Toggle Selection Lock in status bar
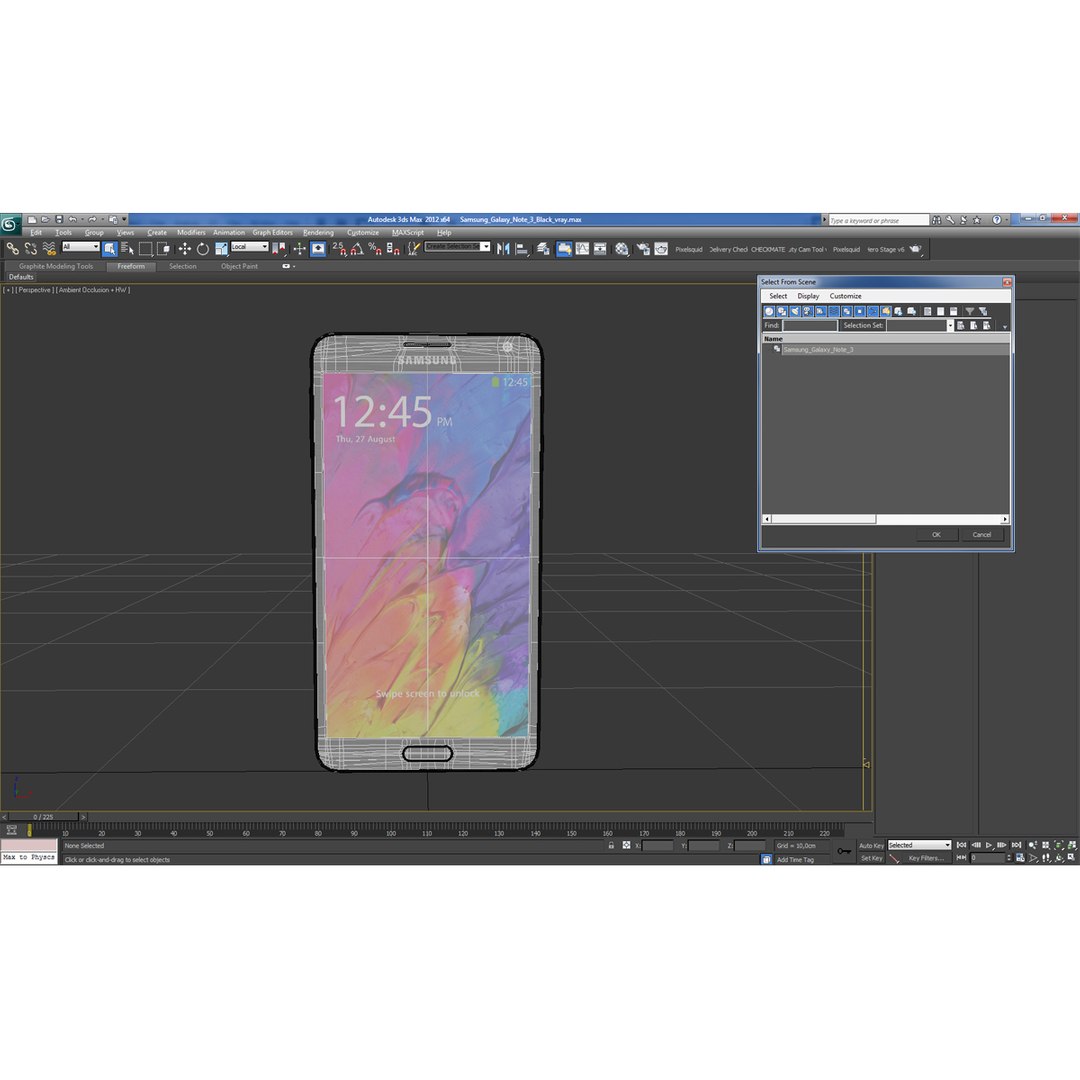This screenshot has height=1080, width=1080. click(x=611, y=845)
